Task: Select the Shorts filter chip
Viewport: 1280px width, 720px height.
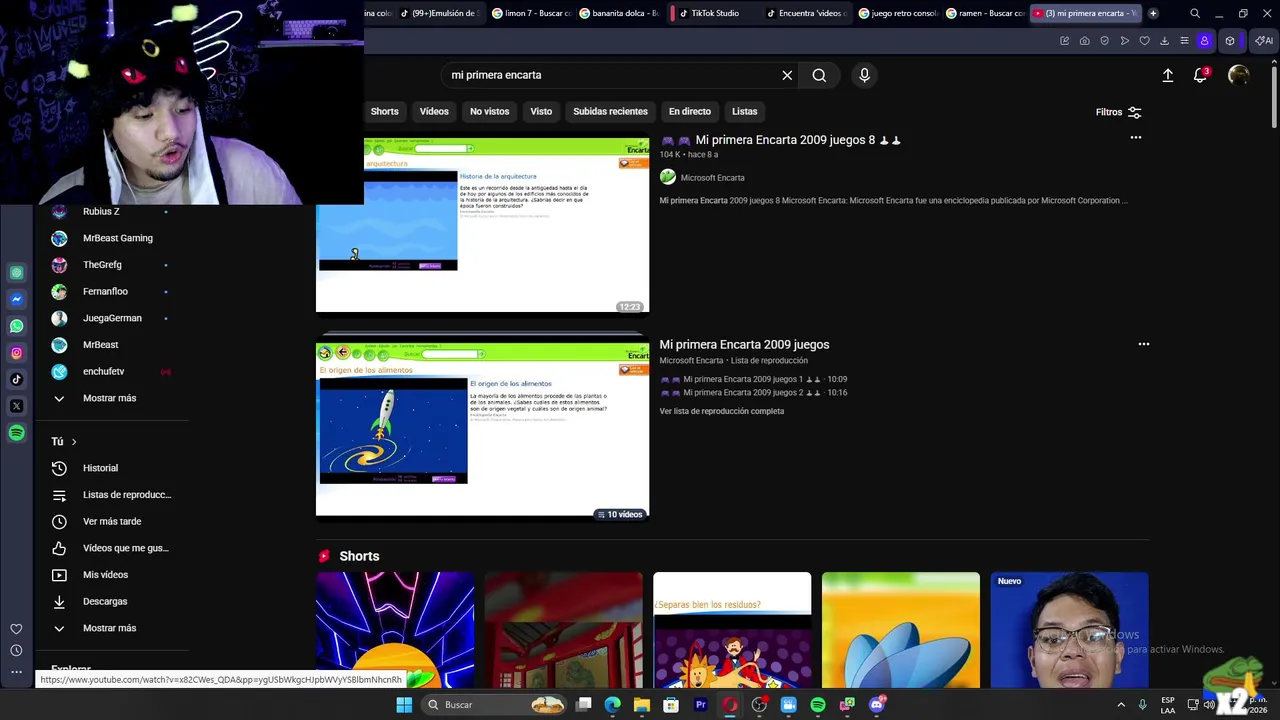Action: [384, 111]
